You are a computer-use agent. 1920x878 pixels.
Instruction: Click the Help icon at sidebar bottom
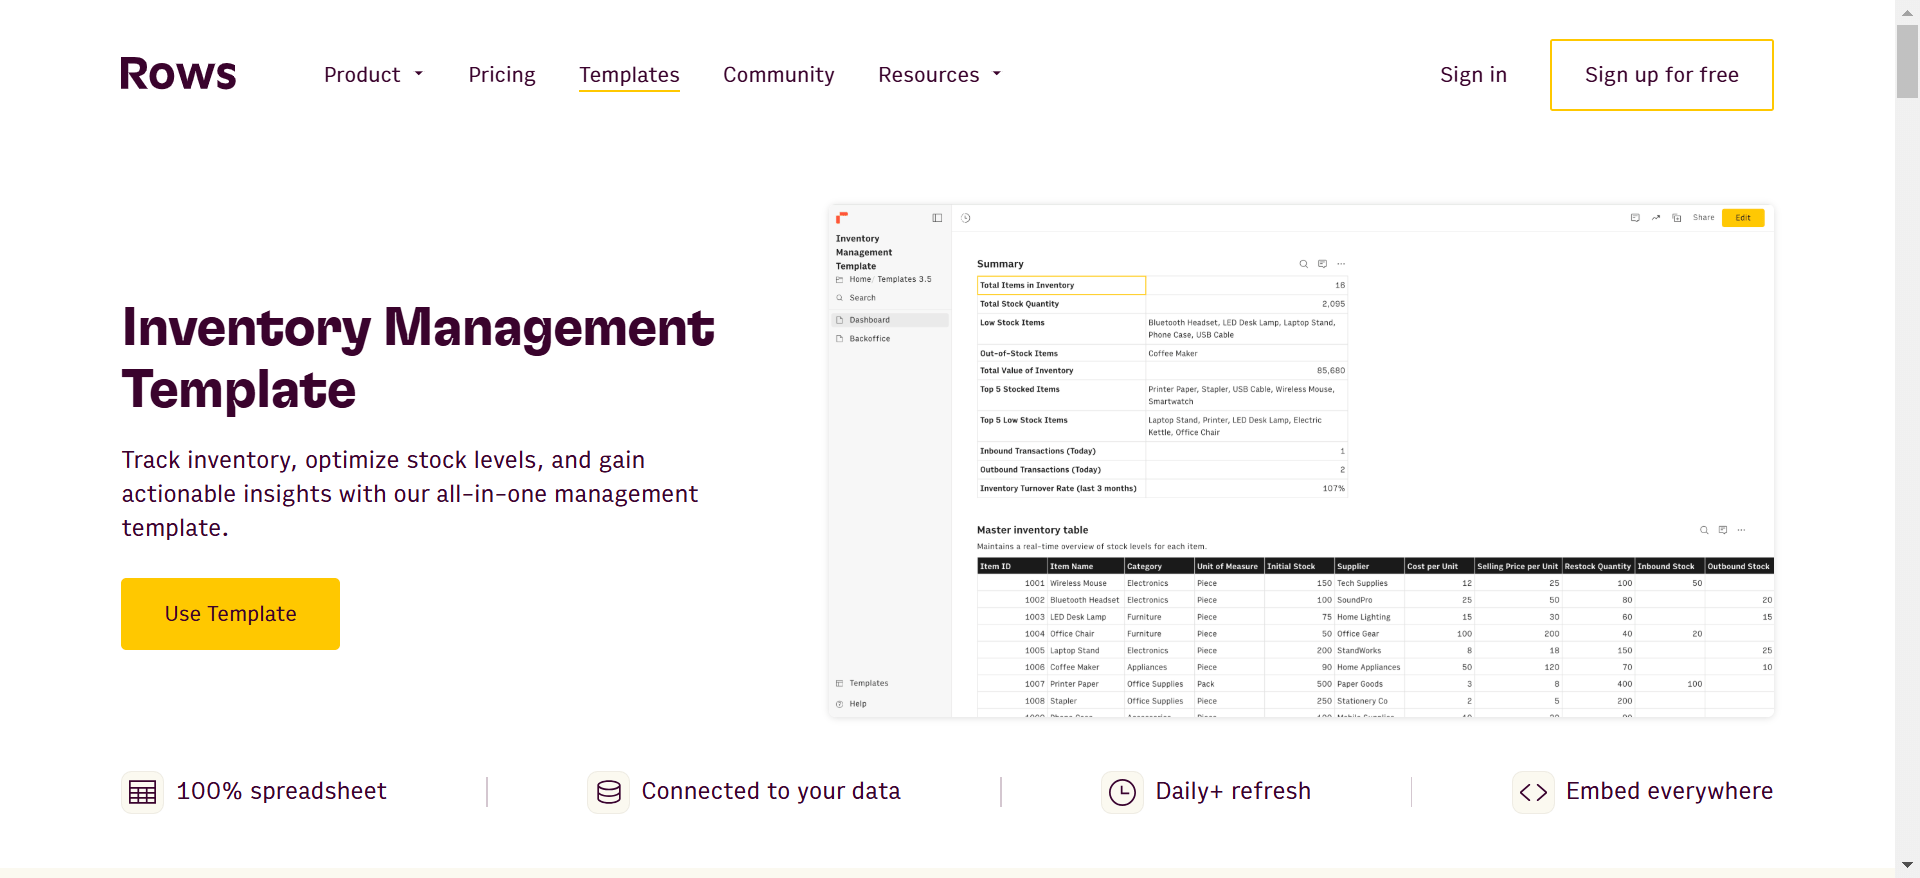click(x=840, y=704)
